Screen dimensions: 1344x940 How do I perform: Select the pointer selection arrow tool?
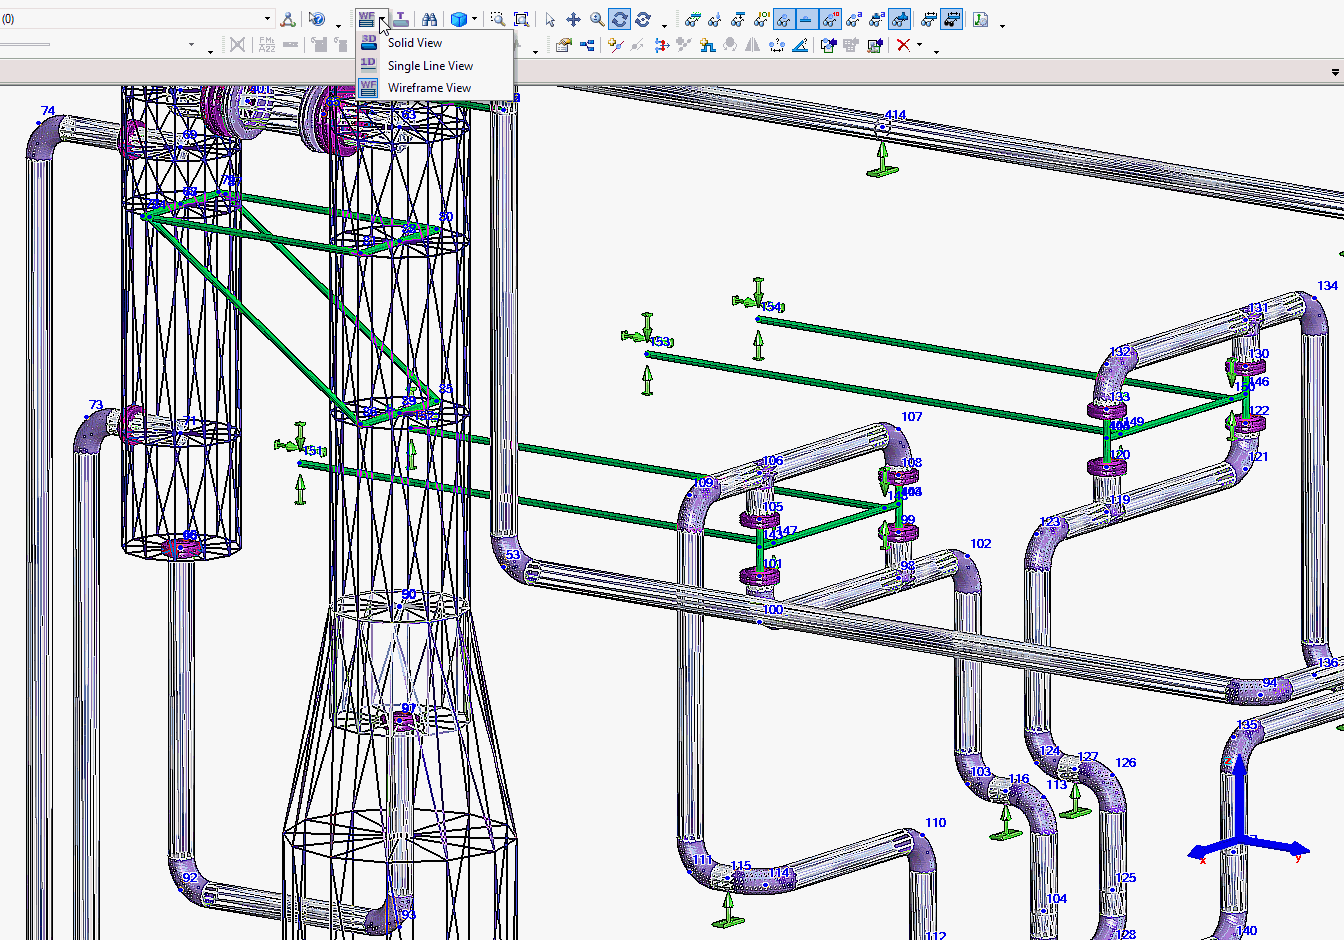pos(549,19)
